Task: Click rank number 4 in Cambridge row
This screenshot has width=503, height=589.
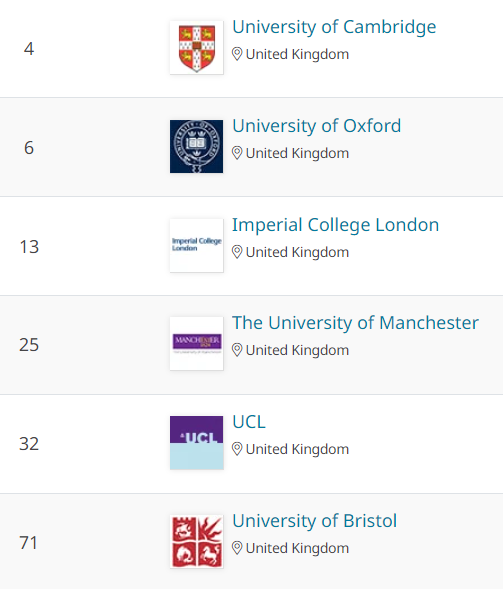Action: pyautogui.click(x=29, y=49)
